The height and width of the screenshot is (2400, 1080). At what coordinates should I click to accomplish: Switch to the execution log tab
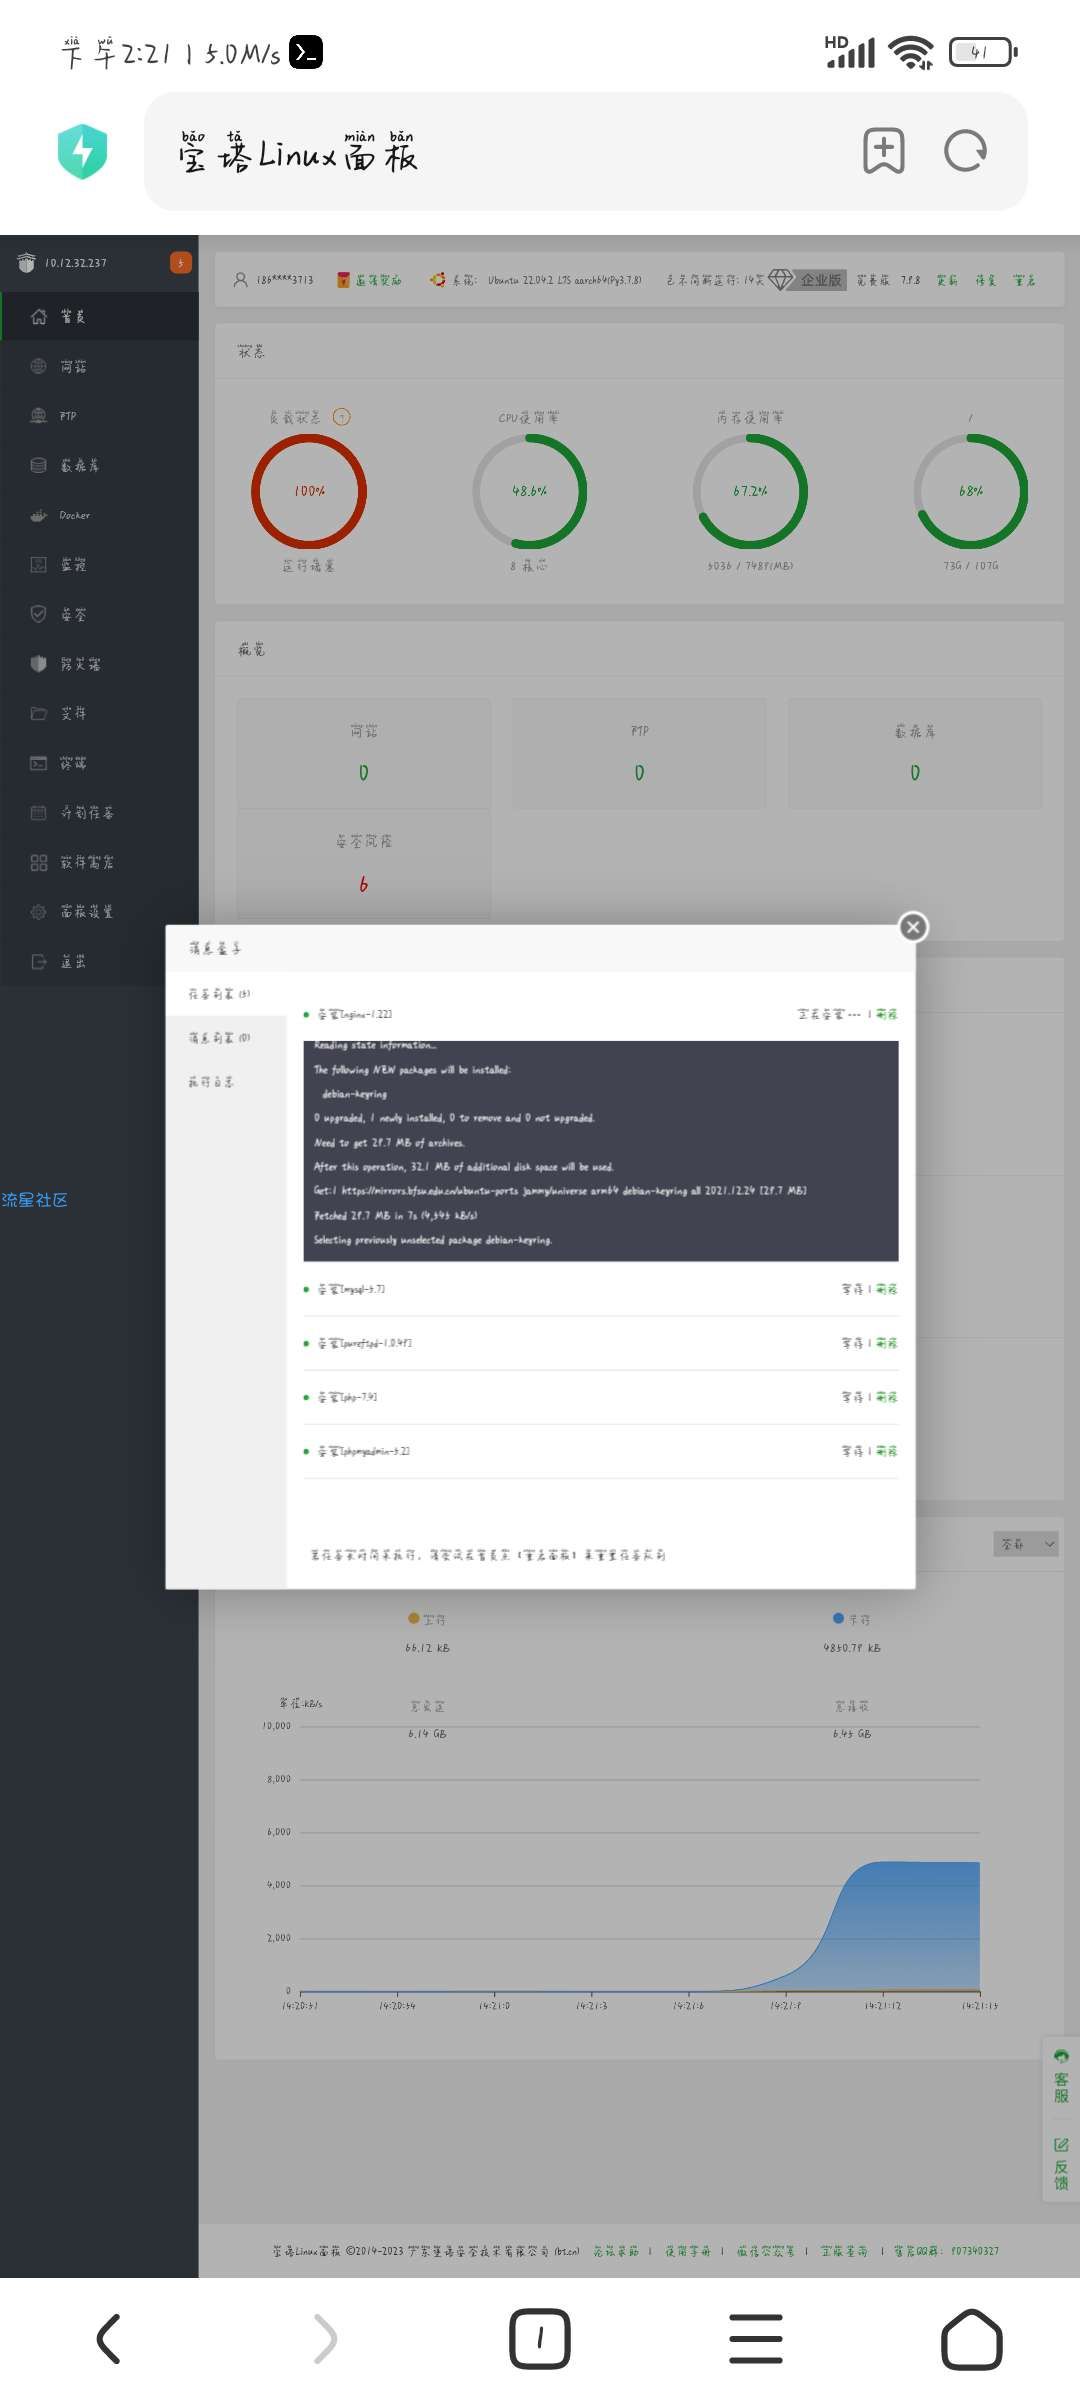point(225,1082)
